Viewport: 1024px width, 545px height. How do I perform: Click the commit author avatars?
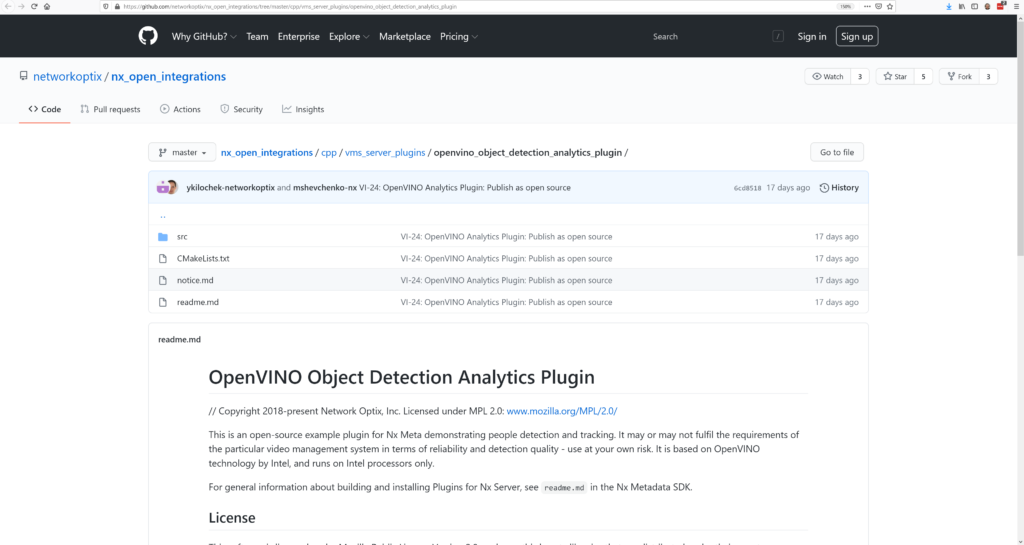168,187
